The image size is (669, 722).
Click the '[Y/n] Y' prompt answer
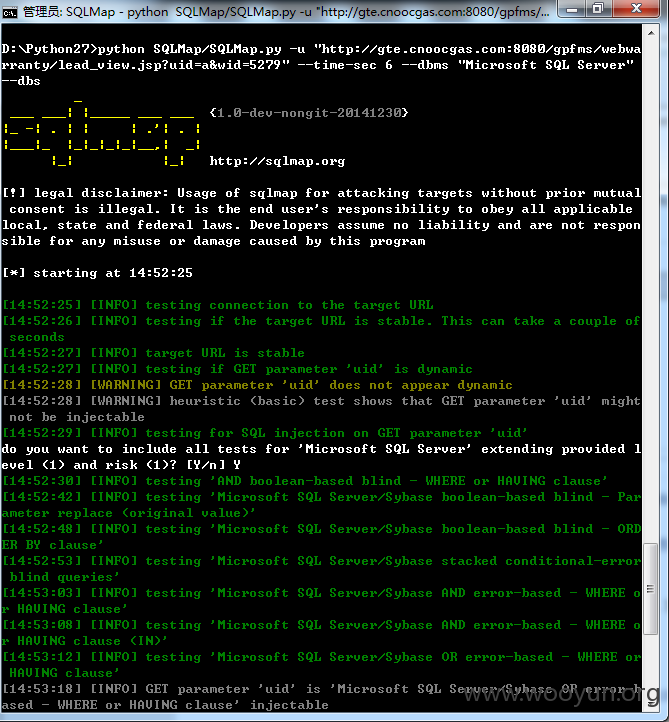coord(213,465)
